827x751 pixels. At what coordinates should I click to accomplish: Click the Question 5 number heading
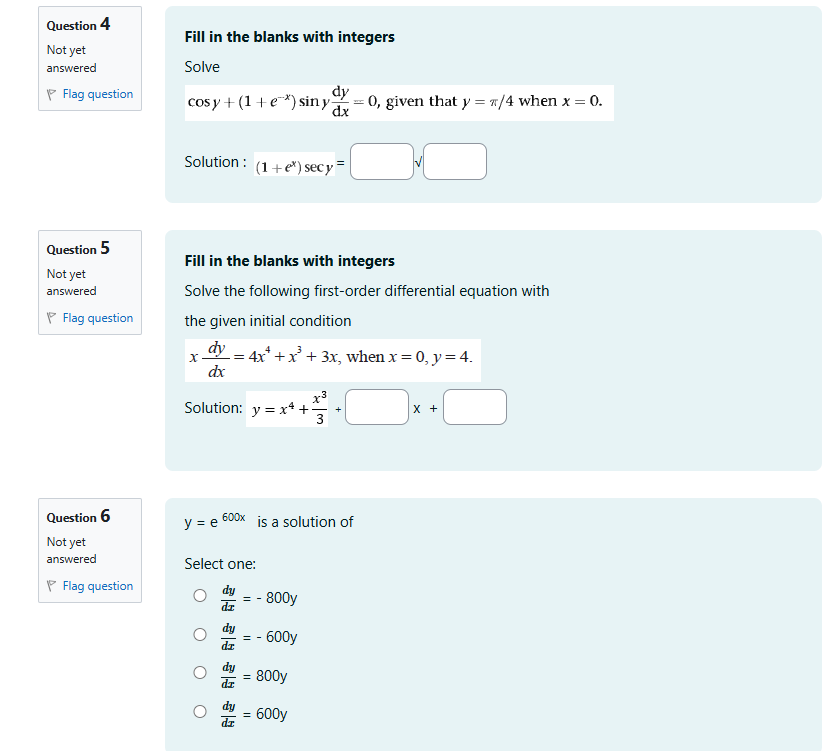pyautogui.click(x=77, y=248)
